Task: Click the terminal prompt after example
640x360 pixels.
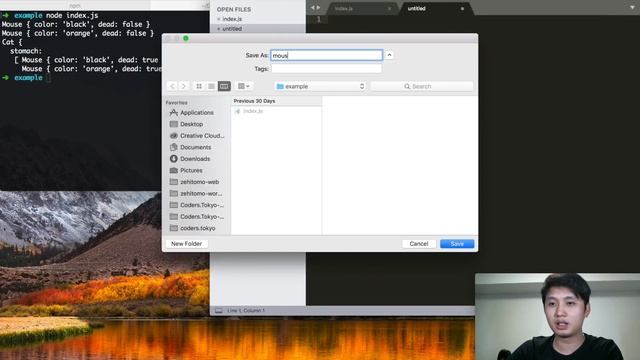Action: point(48,78)
